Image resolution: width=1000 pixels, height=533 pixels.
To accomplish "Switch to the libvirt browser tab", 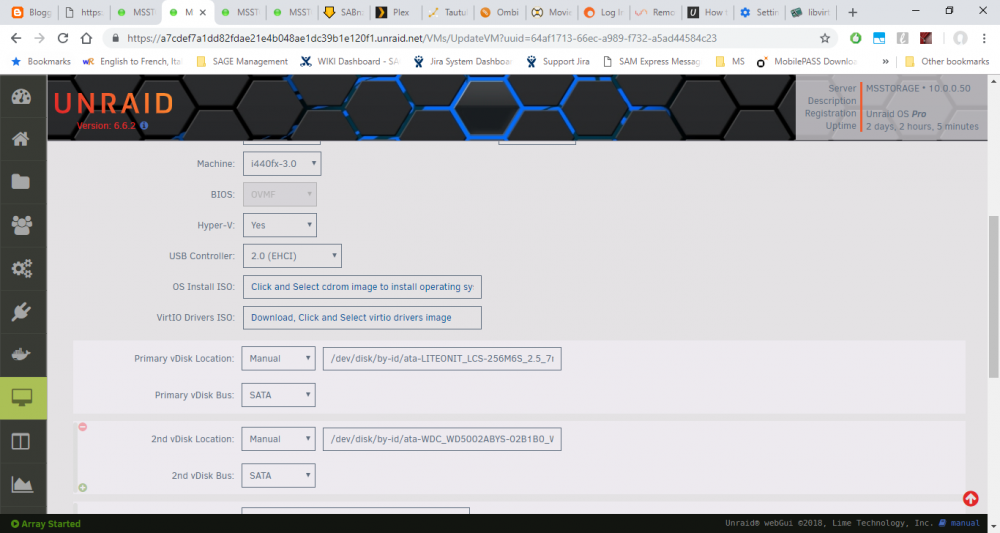I will 811,12.
